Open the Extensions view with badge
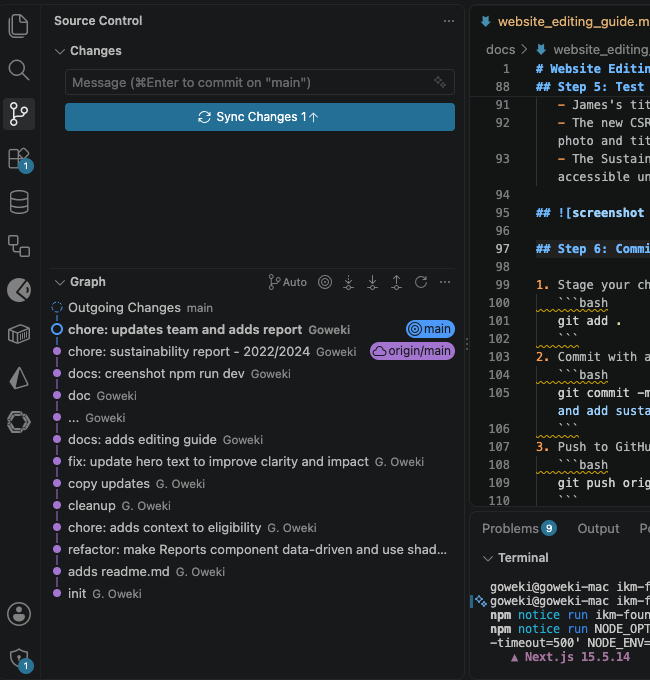The width and height of the screenshot is (650, 680). point(20,159)
